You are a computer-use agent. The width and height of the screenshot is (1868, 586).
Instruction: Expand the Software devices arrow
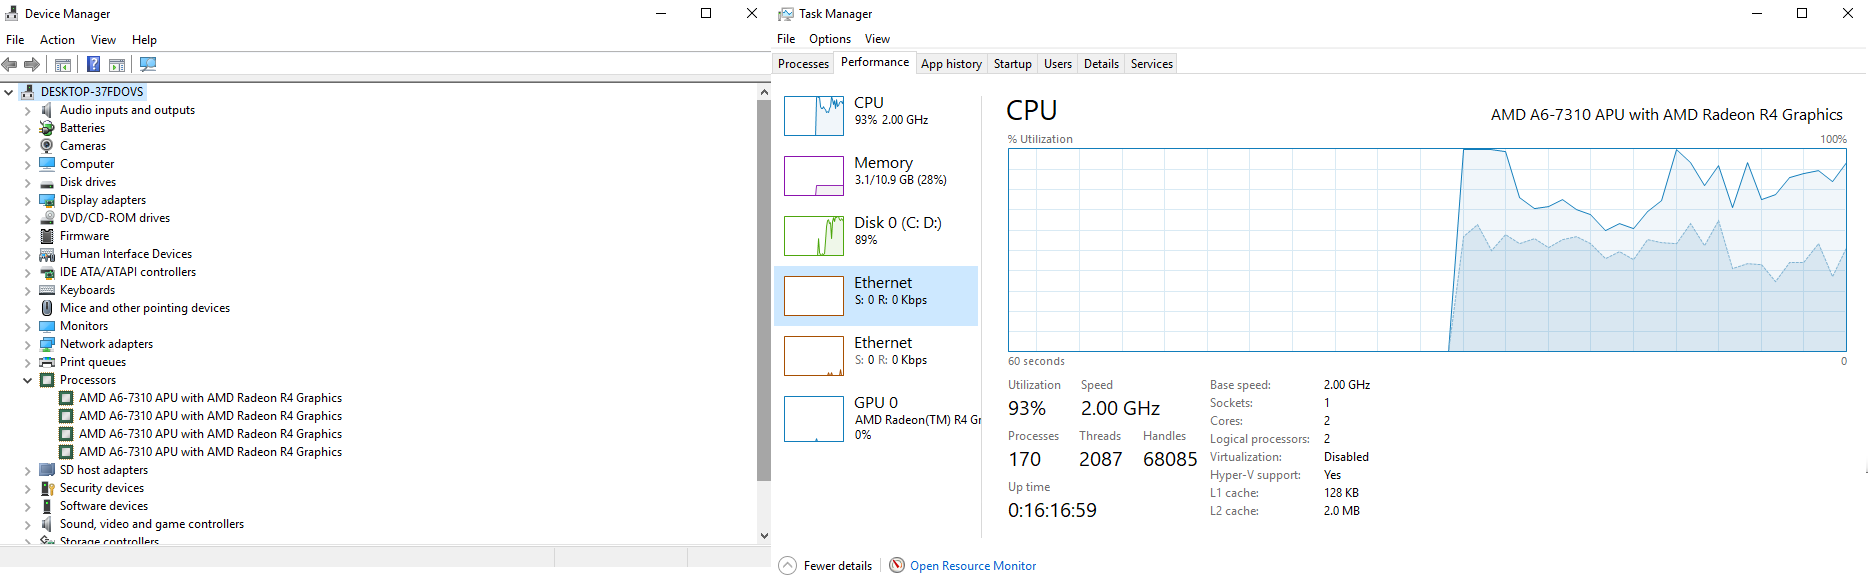tap(27, 506)
